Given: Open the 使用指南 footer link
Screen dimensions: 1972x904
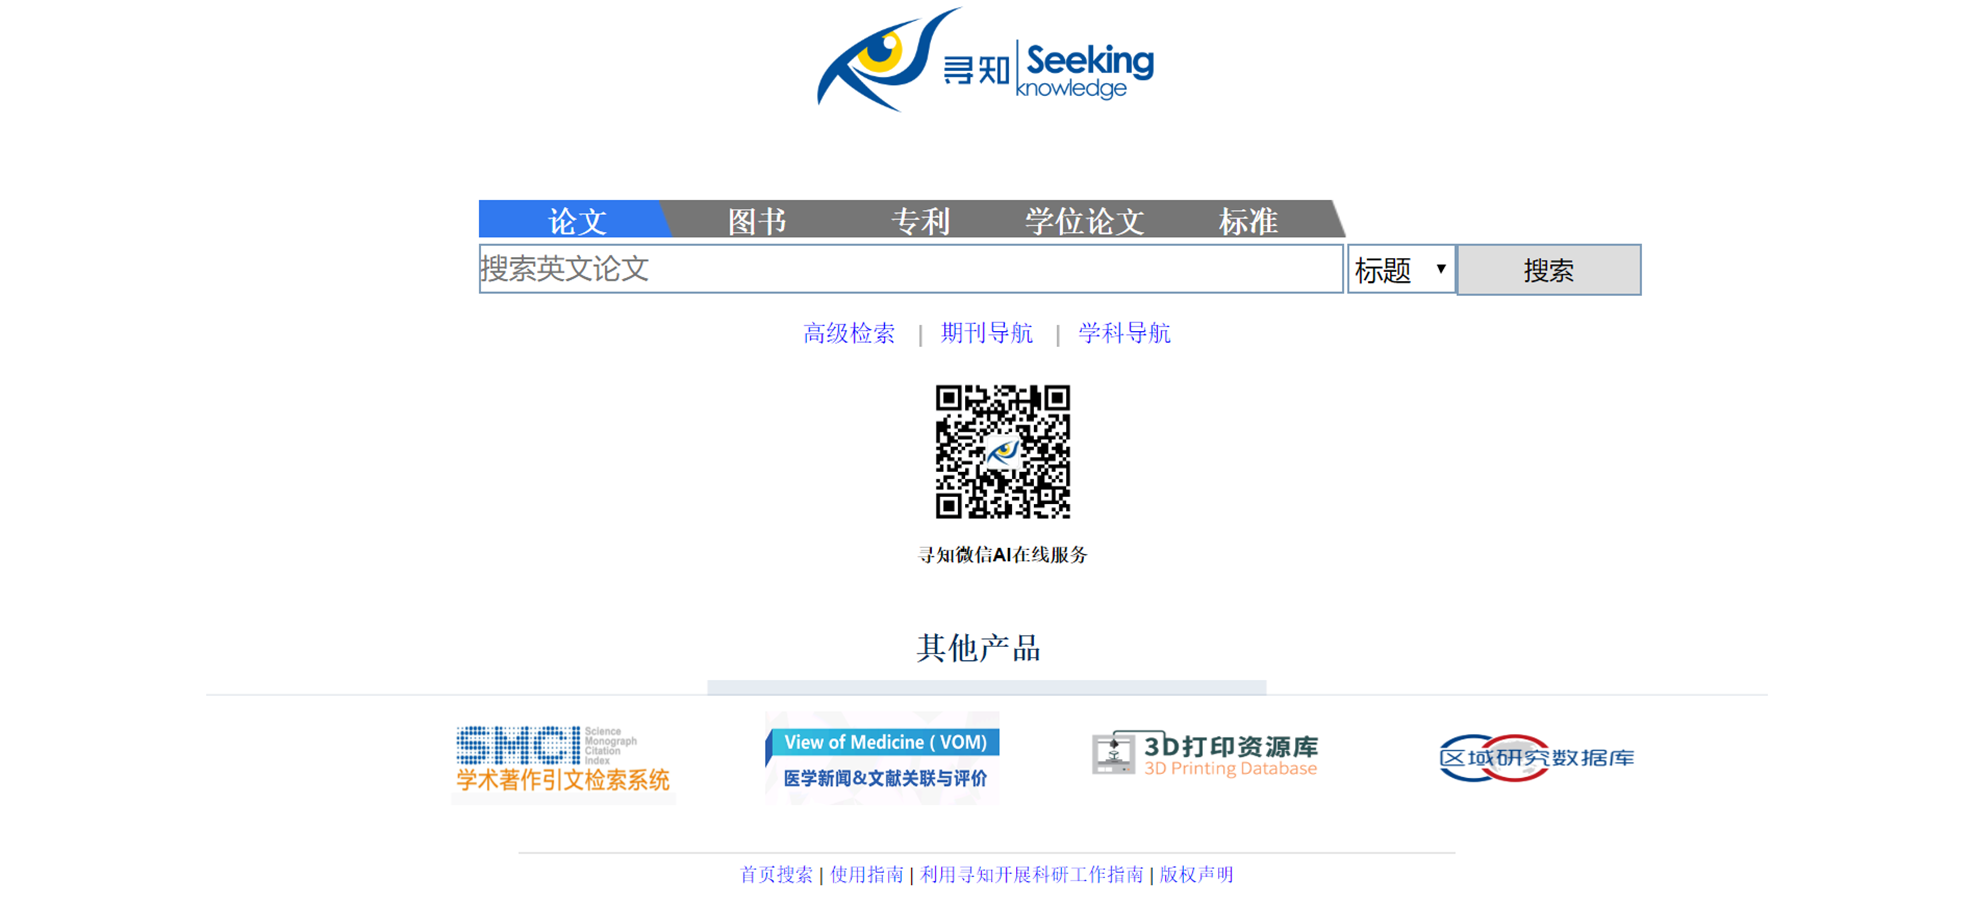Looking at the screenshot, I should 866,875.
